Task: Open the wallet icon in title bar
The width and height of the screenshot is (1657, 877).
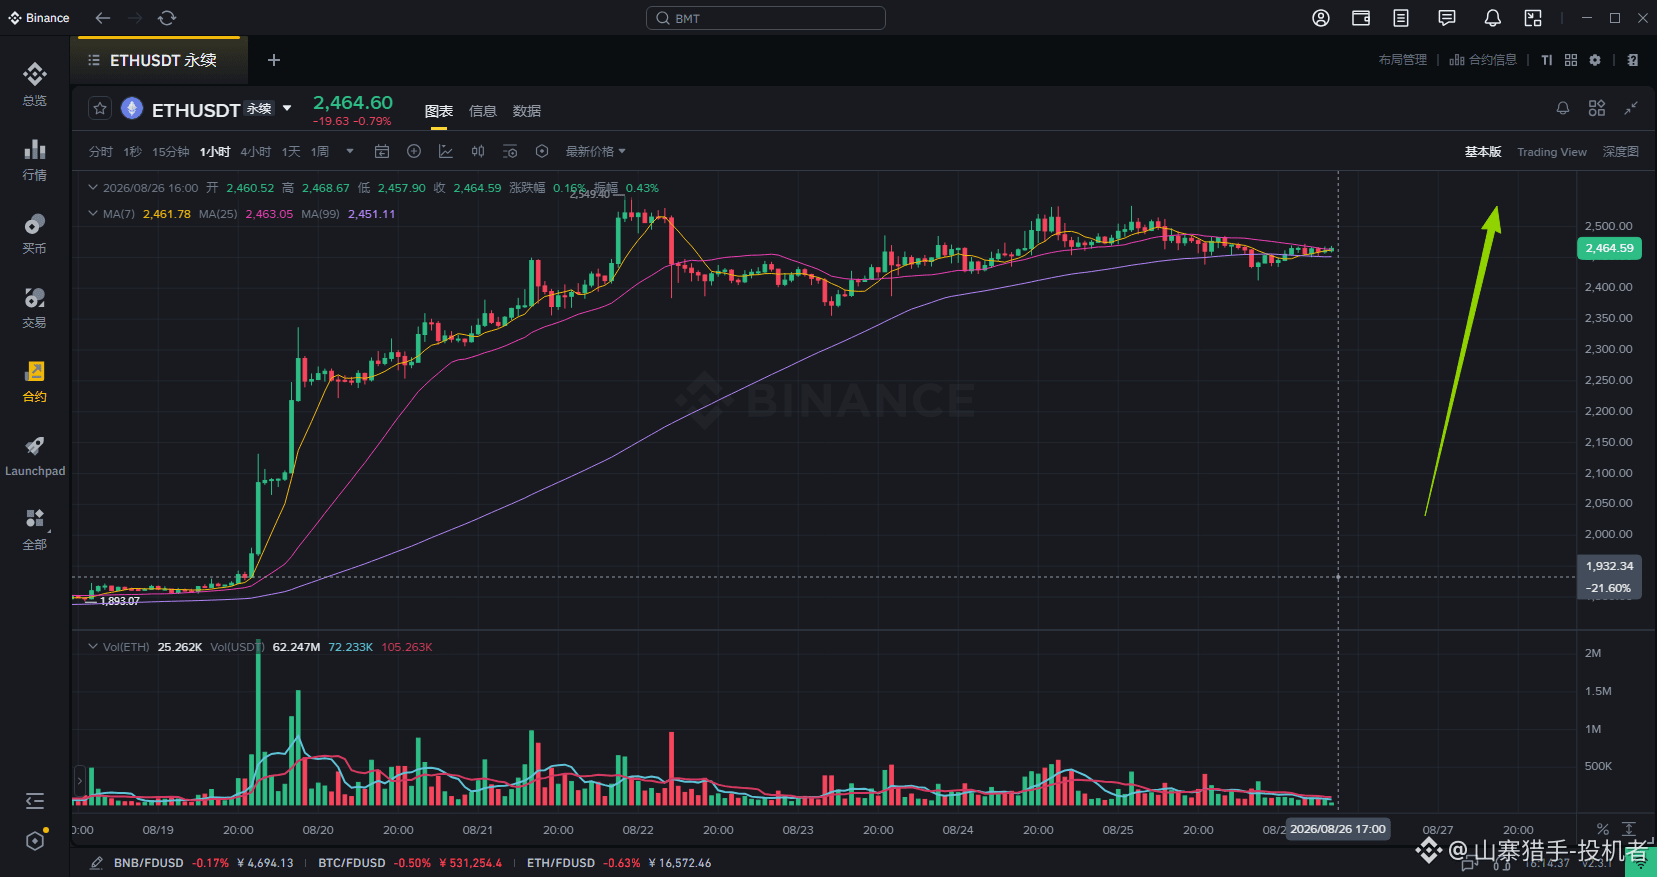Action: [x=1360, y=18]
